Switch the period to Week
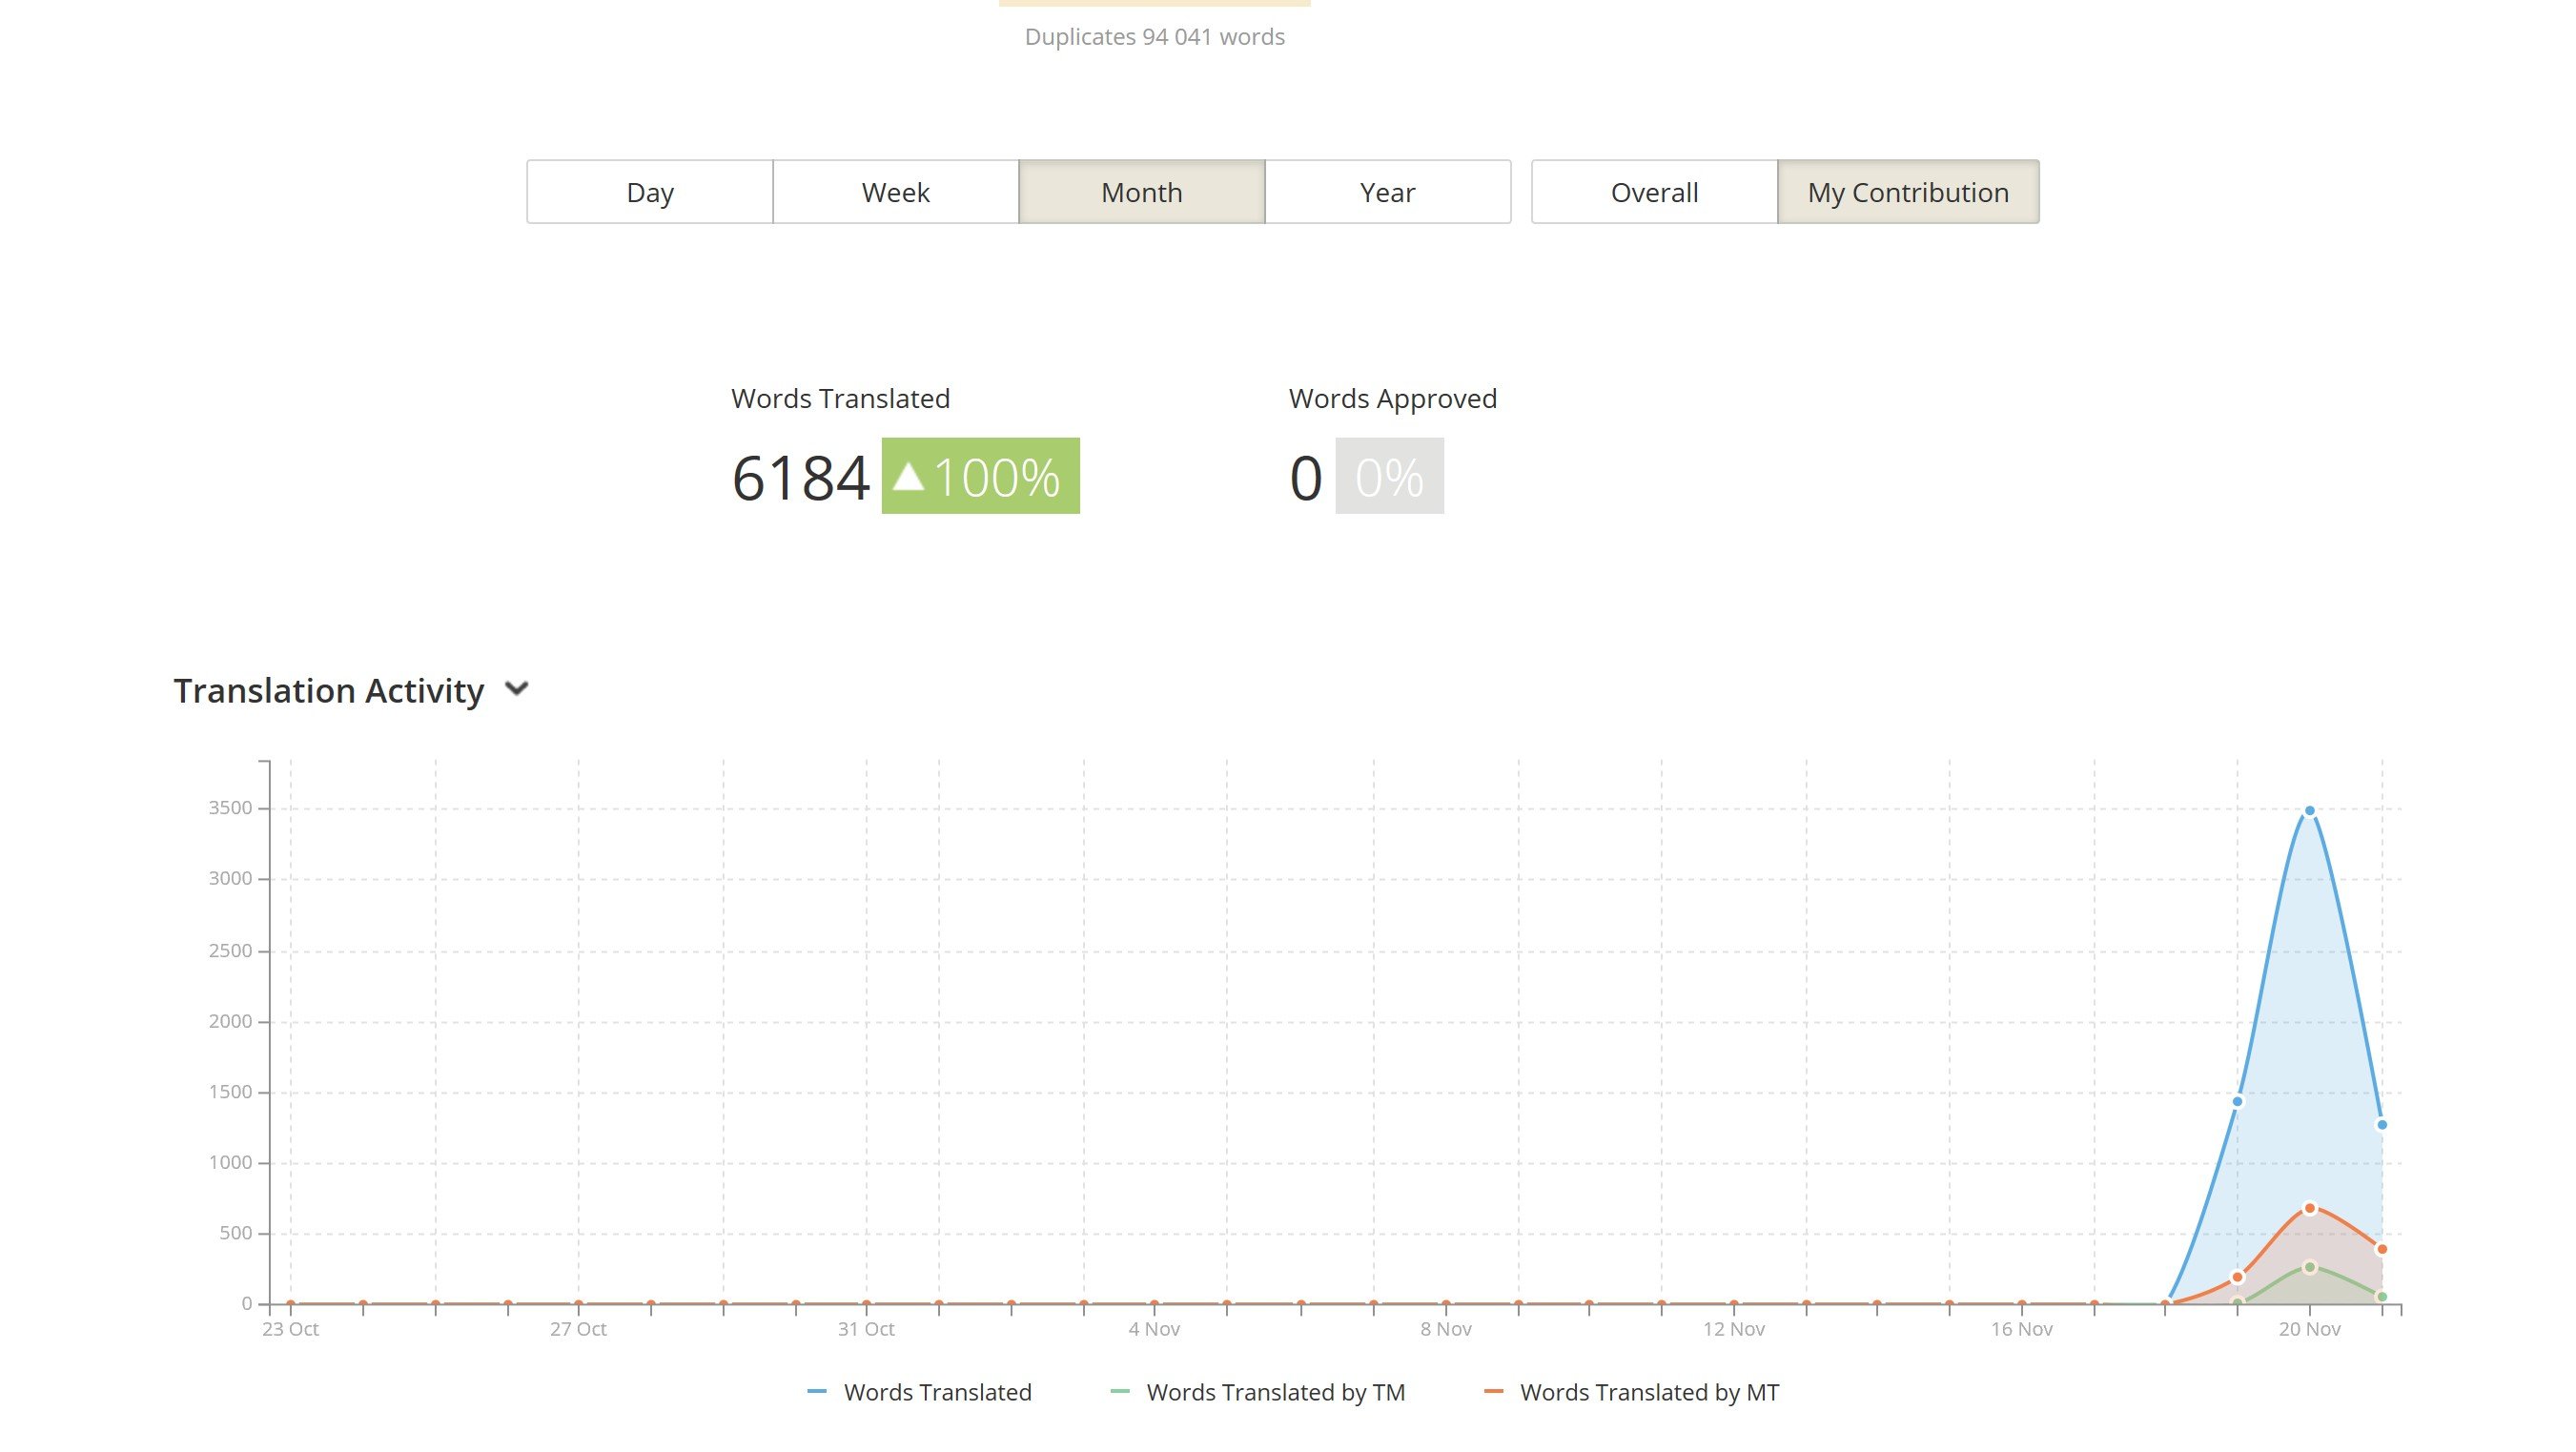 (x=895, y=192)
